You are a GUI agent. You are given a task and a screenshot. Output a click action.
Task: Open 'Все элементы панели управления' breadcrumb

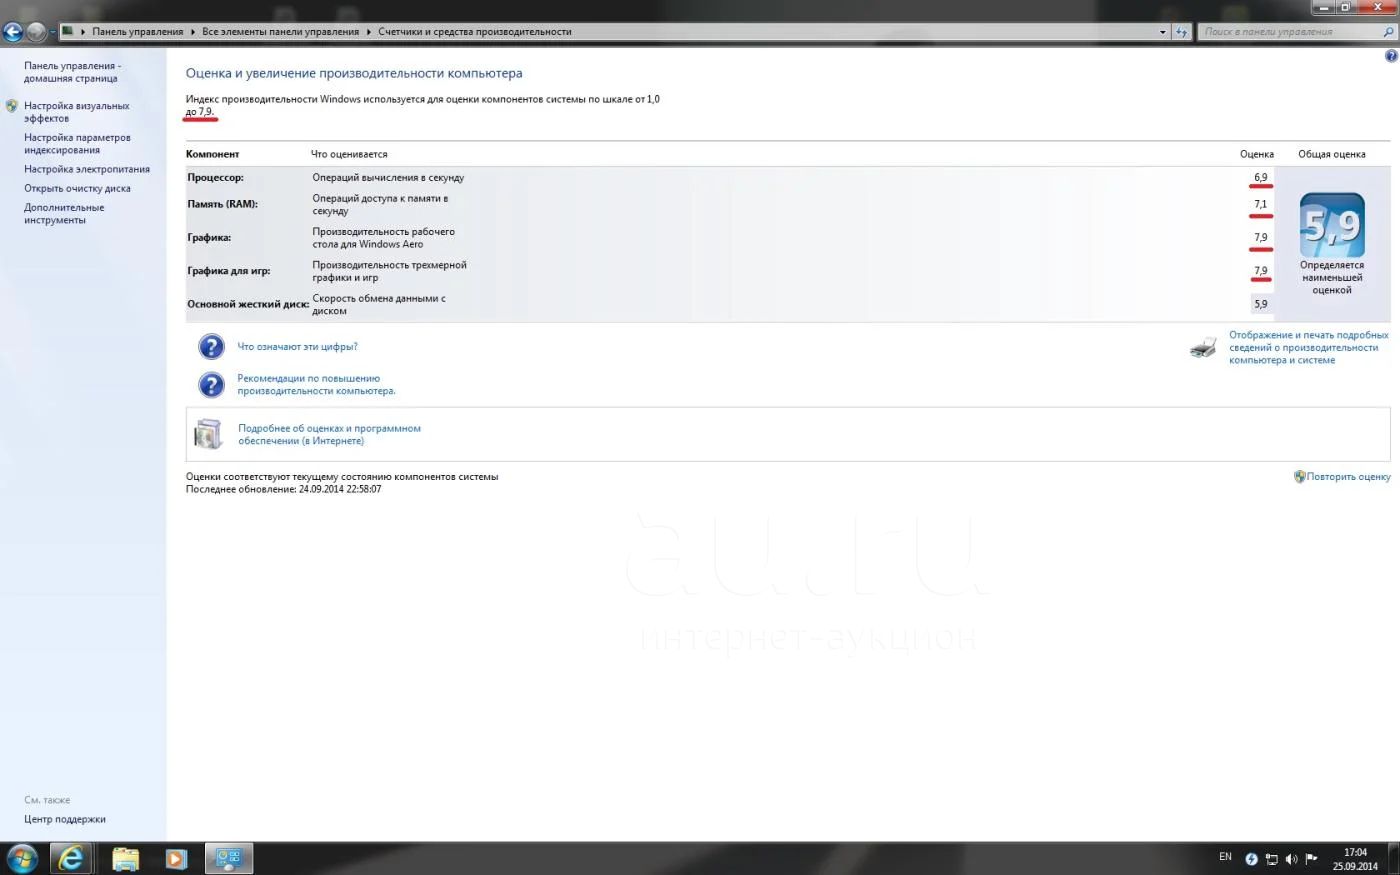(280, 32)
